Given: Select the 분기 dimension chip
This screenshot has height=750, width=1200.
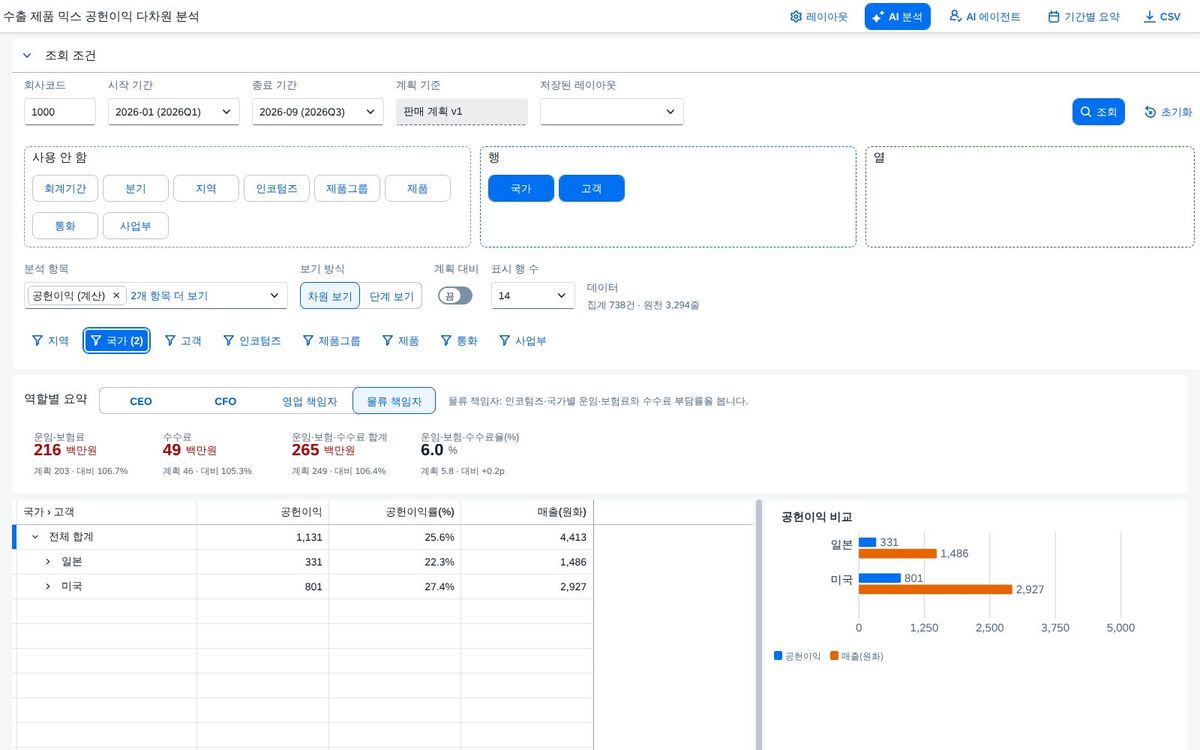Looking at the screenshot, I should point(136,188).
